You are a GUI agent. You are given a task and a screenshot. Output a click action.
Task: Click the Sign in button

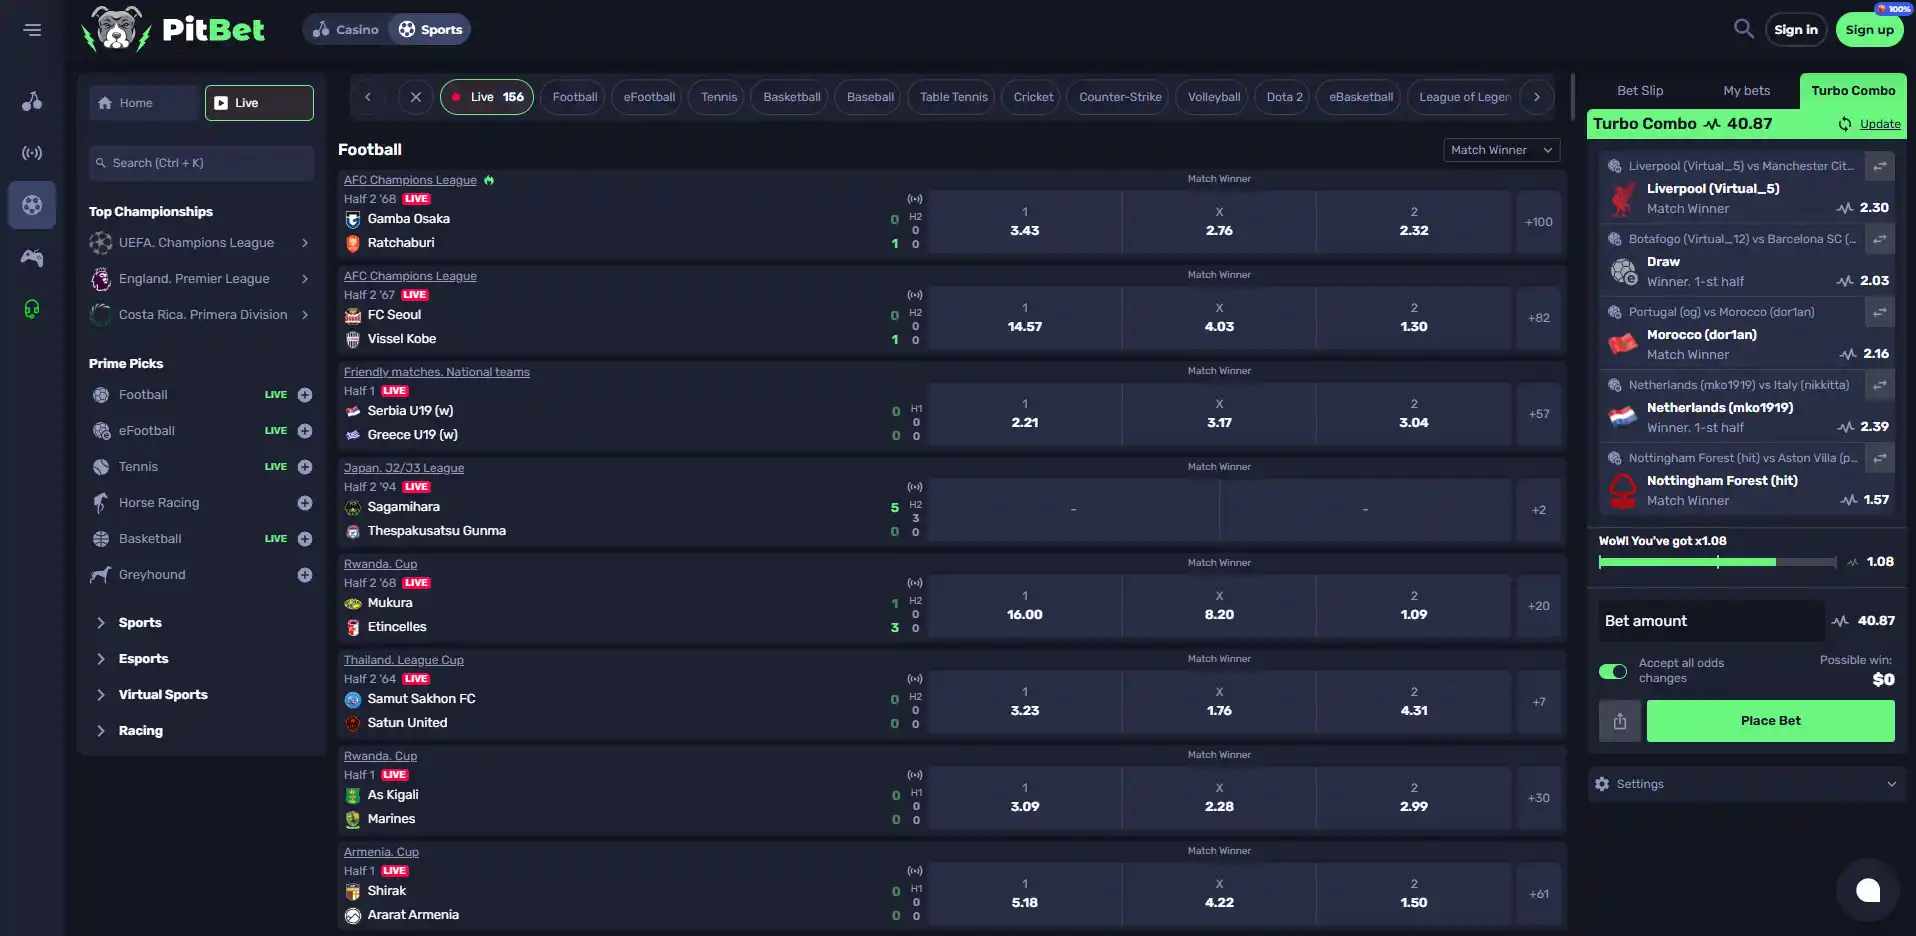click(1796, 30)
